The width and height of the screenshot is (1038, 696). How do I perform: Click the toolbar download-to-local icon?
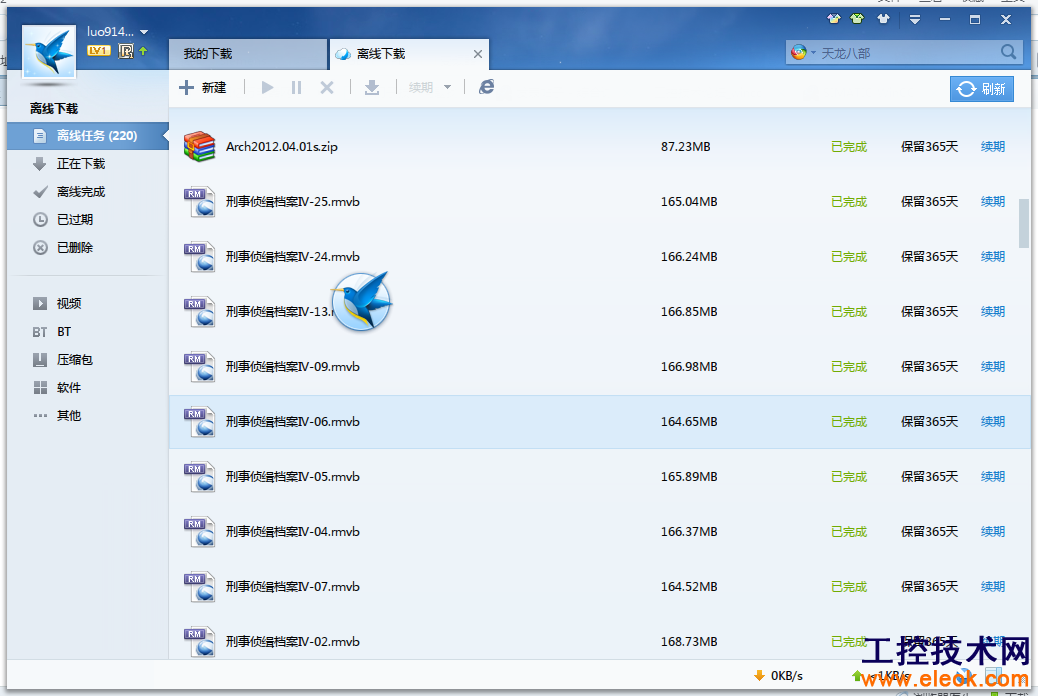pyautogui.click(x=372, y=87)
